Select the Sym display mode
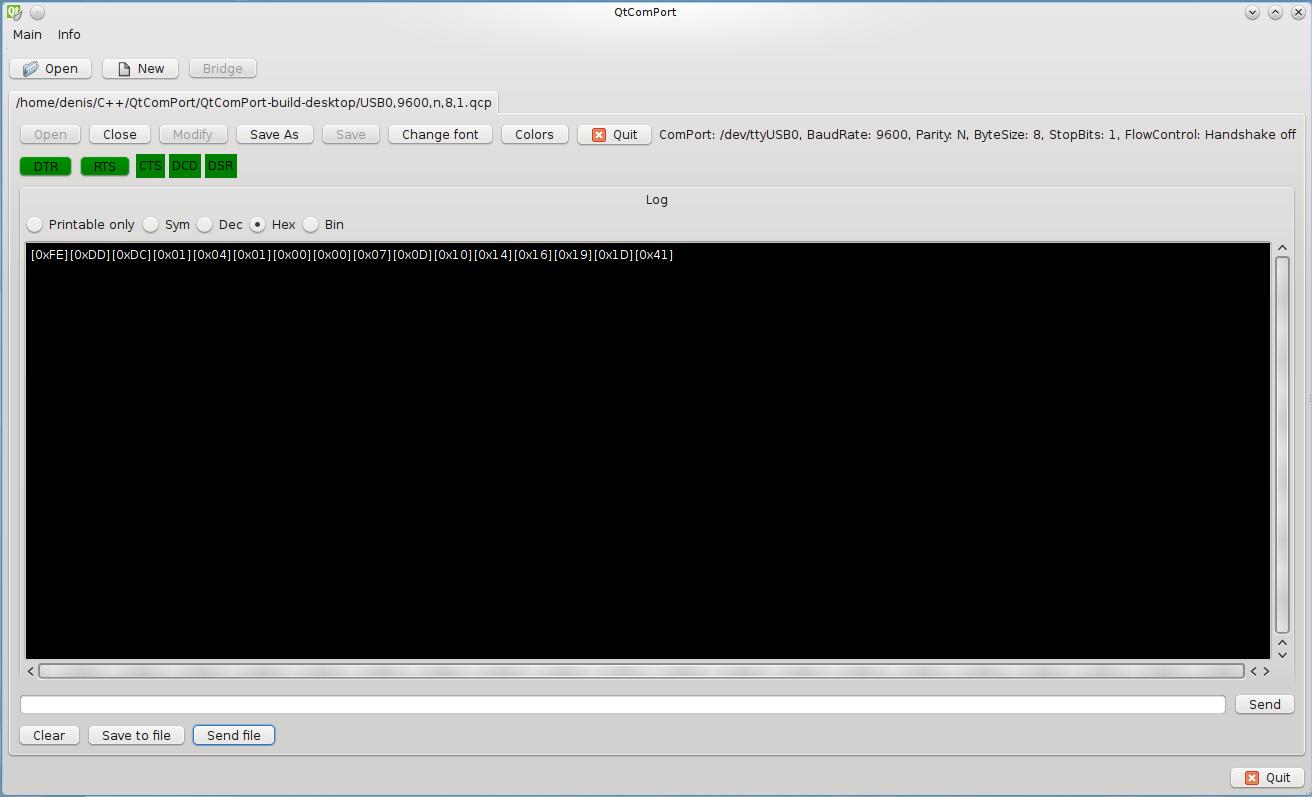 click(166, 224)
